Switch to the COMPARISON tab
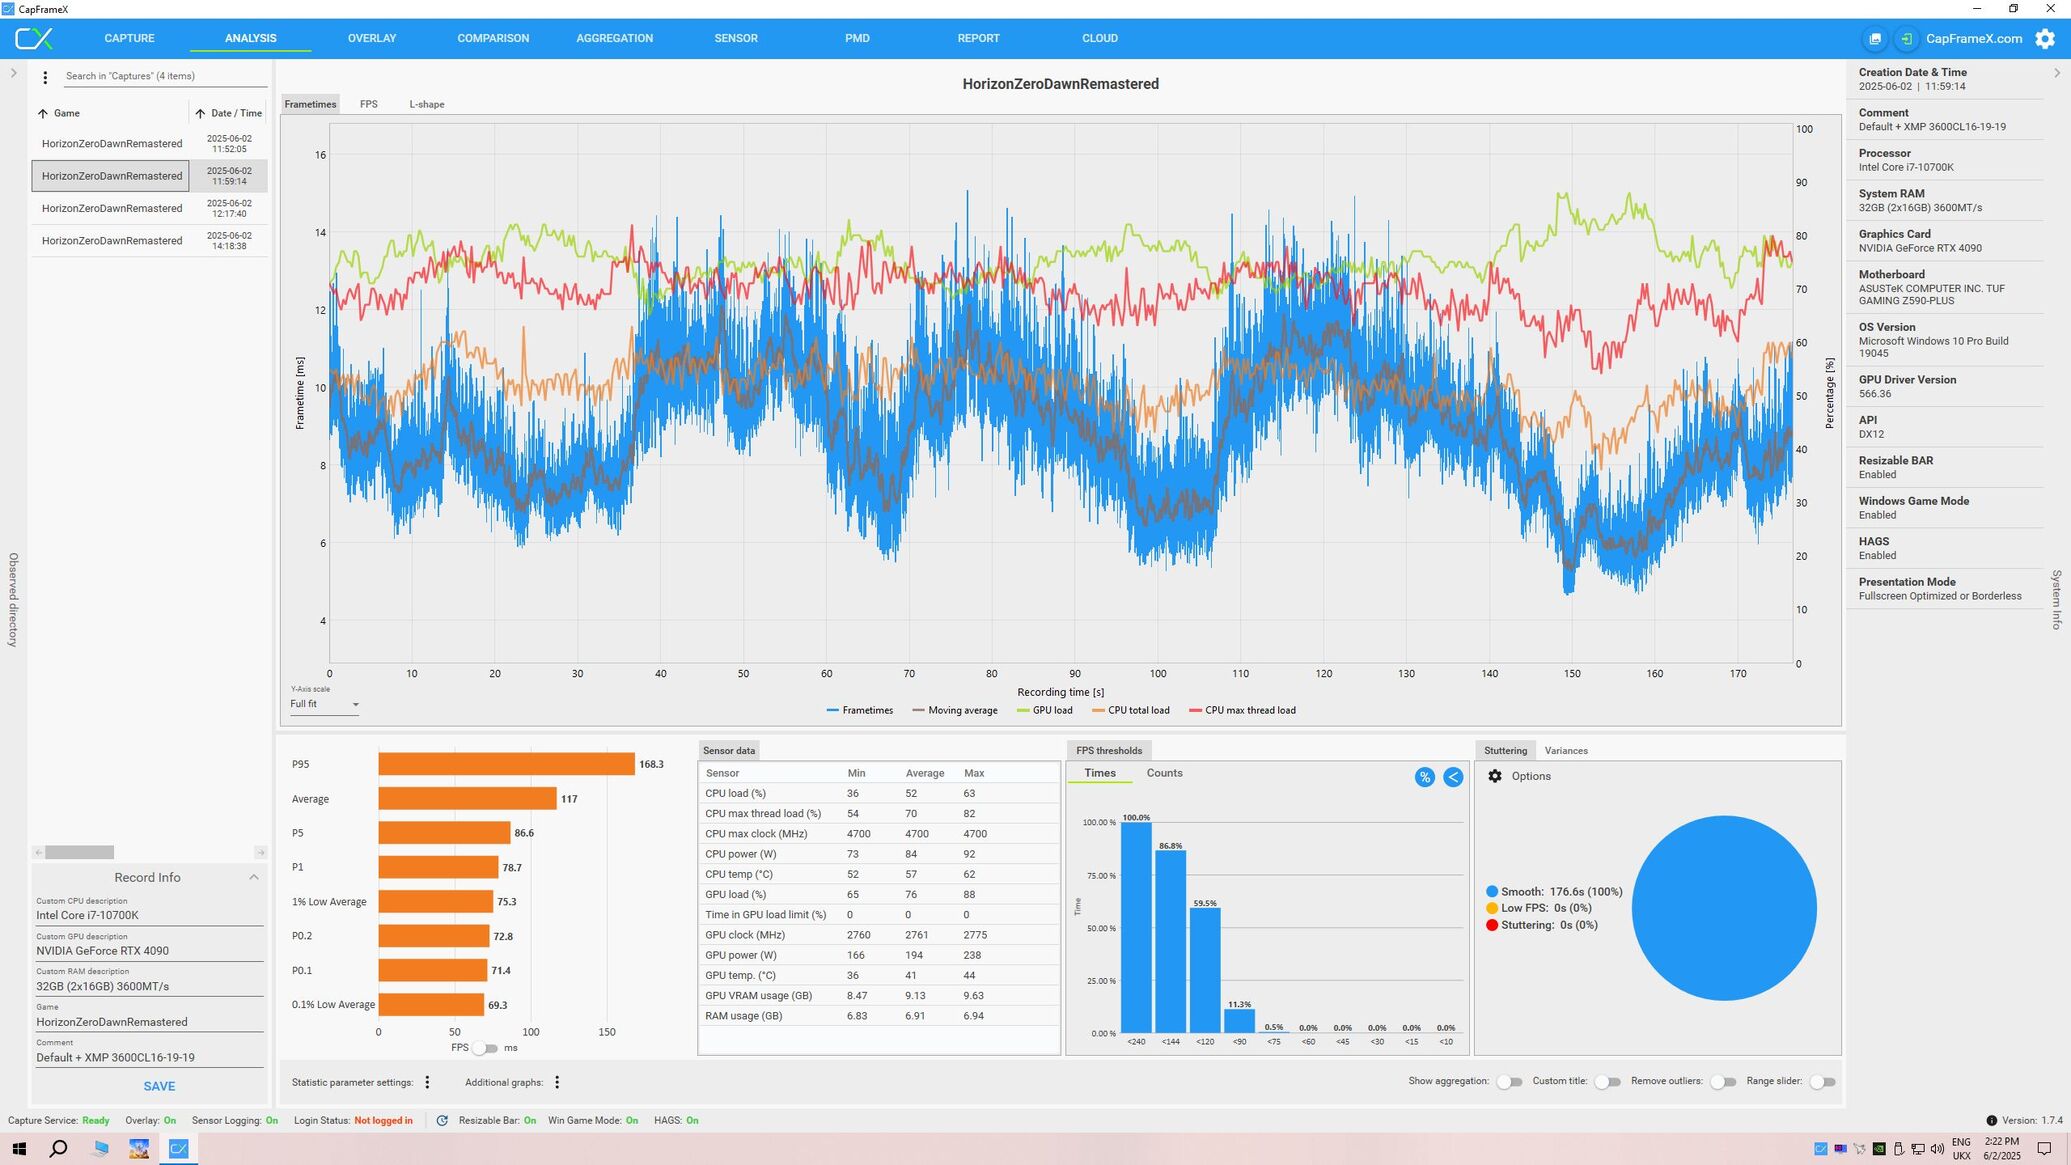 [x=493, y=38]
